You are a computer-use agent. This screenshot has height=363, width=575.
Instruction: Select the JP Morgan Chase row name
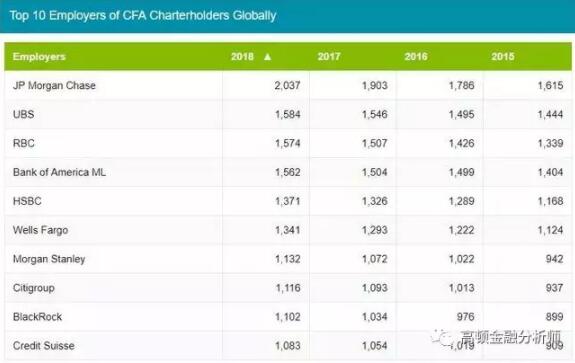[54, 85]
